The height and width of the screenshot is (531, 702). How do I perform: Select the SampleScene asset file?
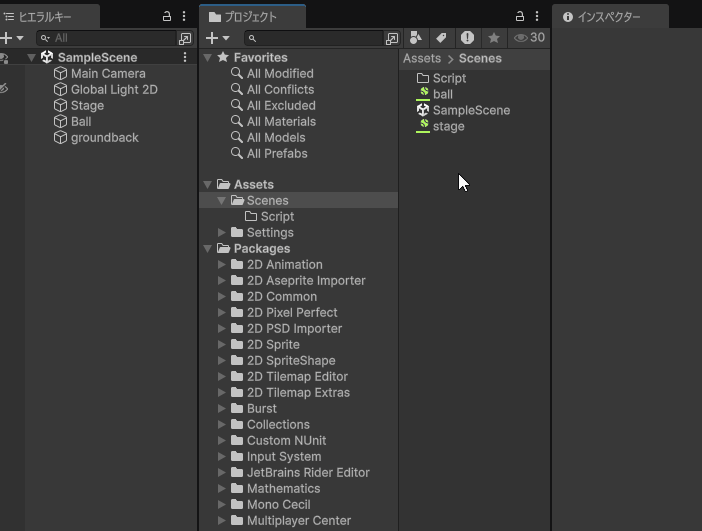pos(471,111)
